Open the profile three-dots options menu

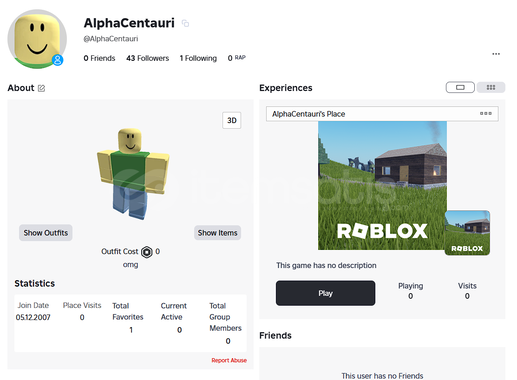pos(496,54)
